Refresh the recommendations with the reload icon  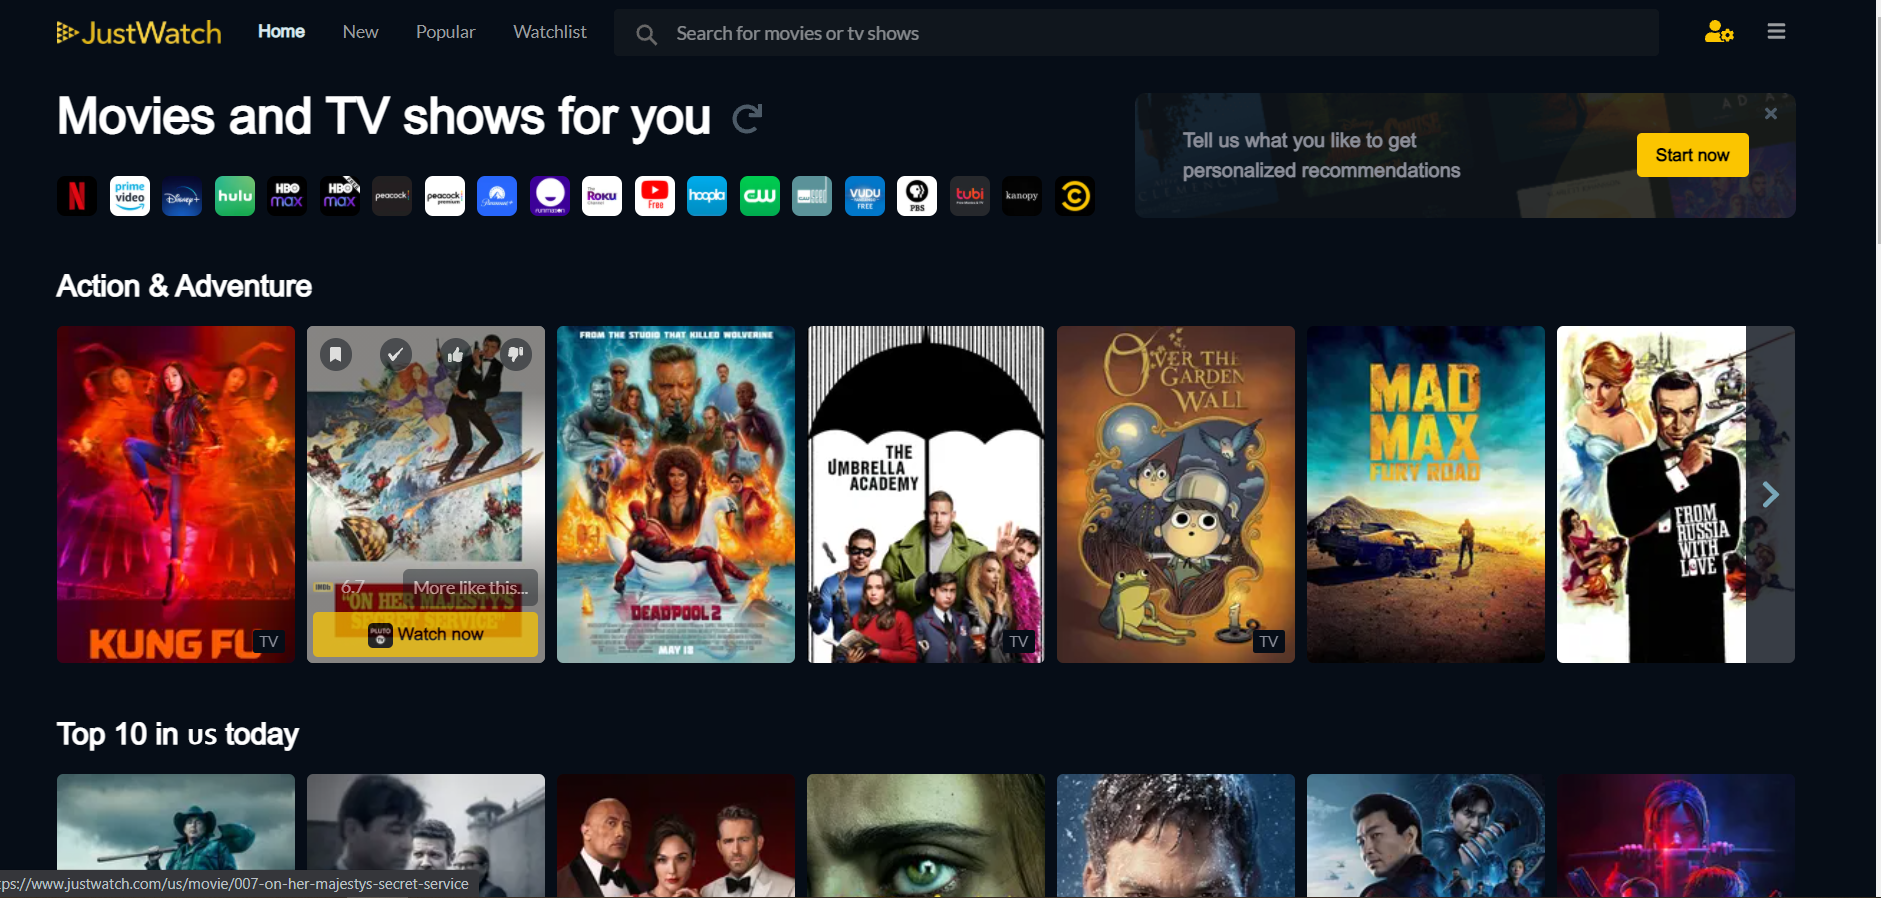(747, 118)
